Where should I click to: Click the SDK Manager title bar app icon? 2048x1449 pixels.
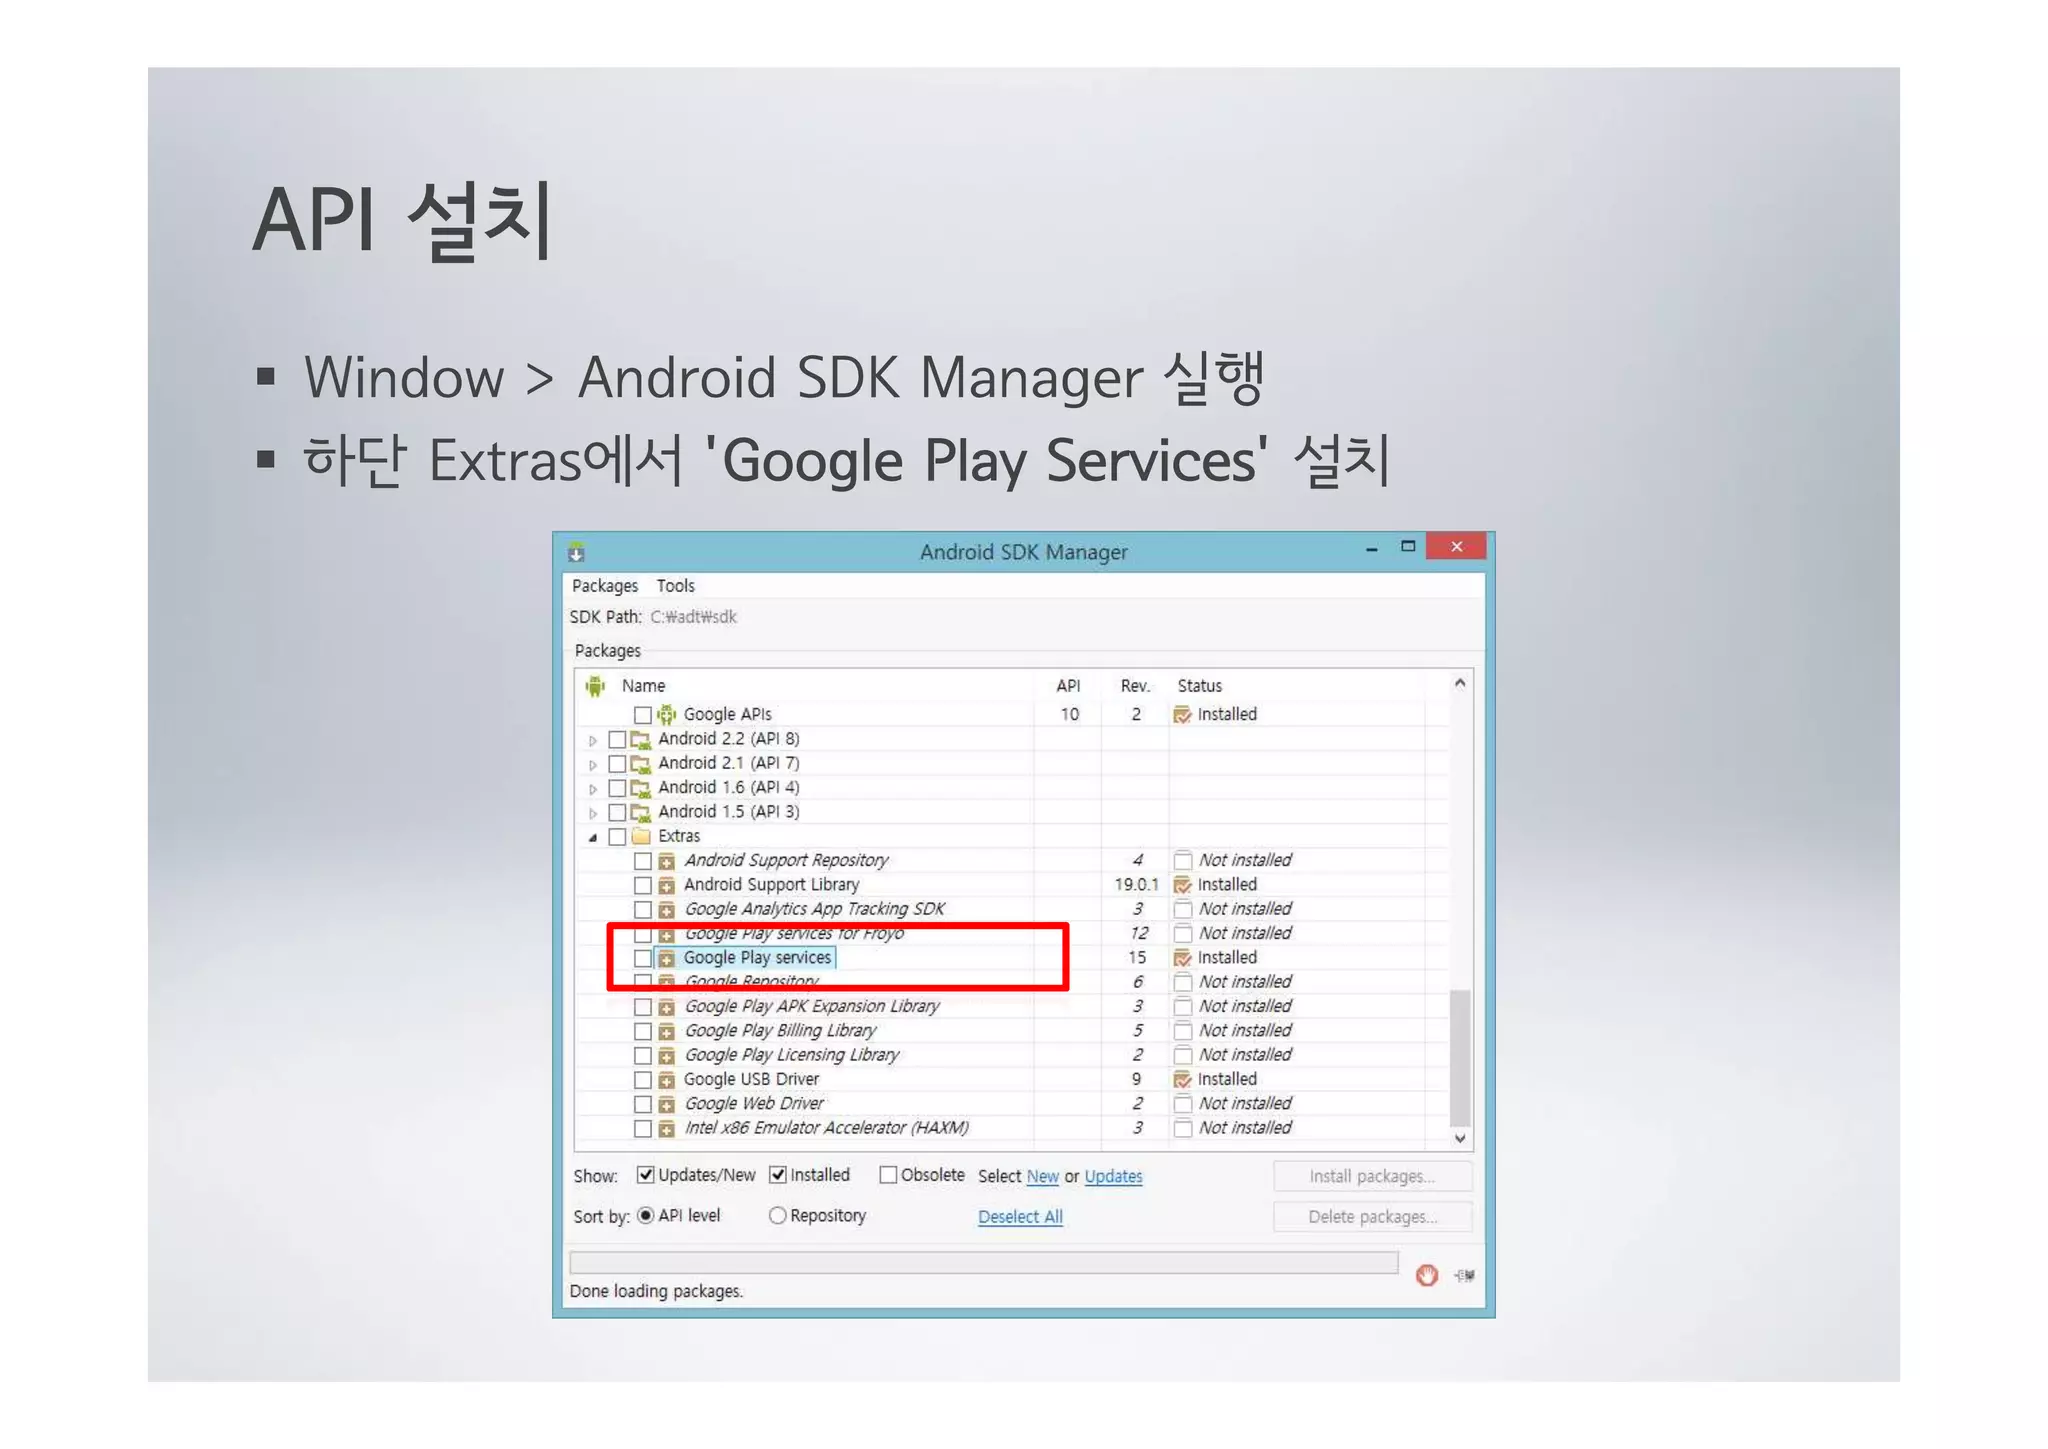coord(576,553)
